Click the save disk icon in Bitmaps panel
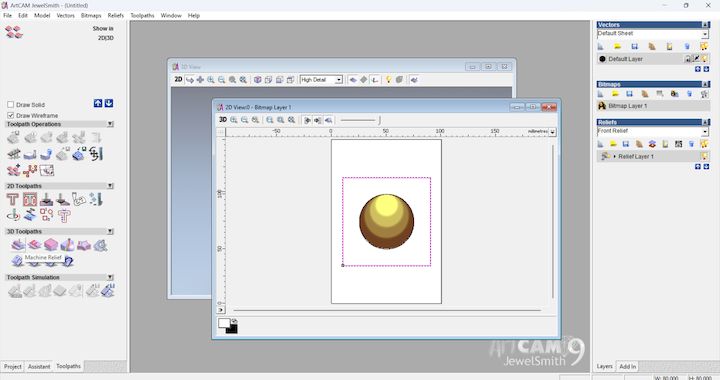 click(630, 94)
